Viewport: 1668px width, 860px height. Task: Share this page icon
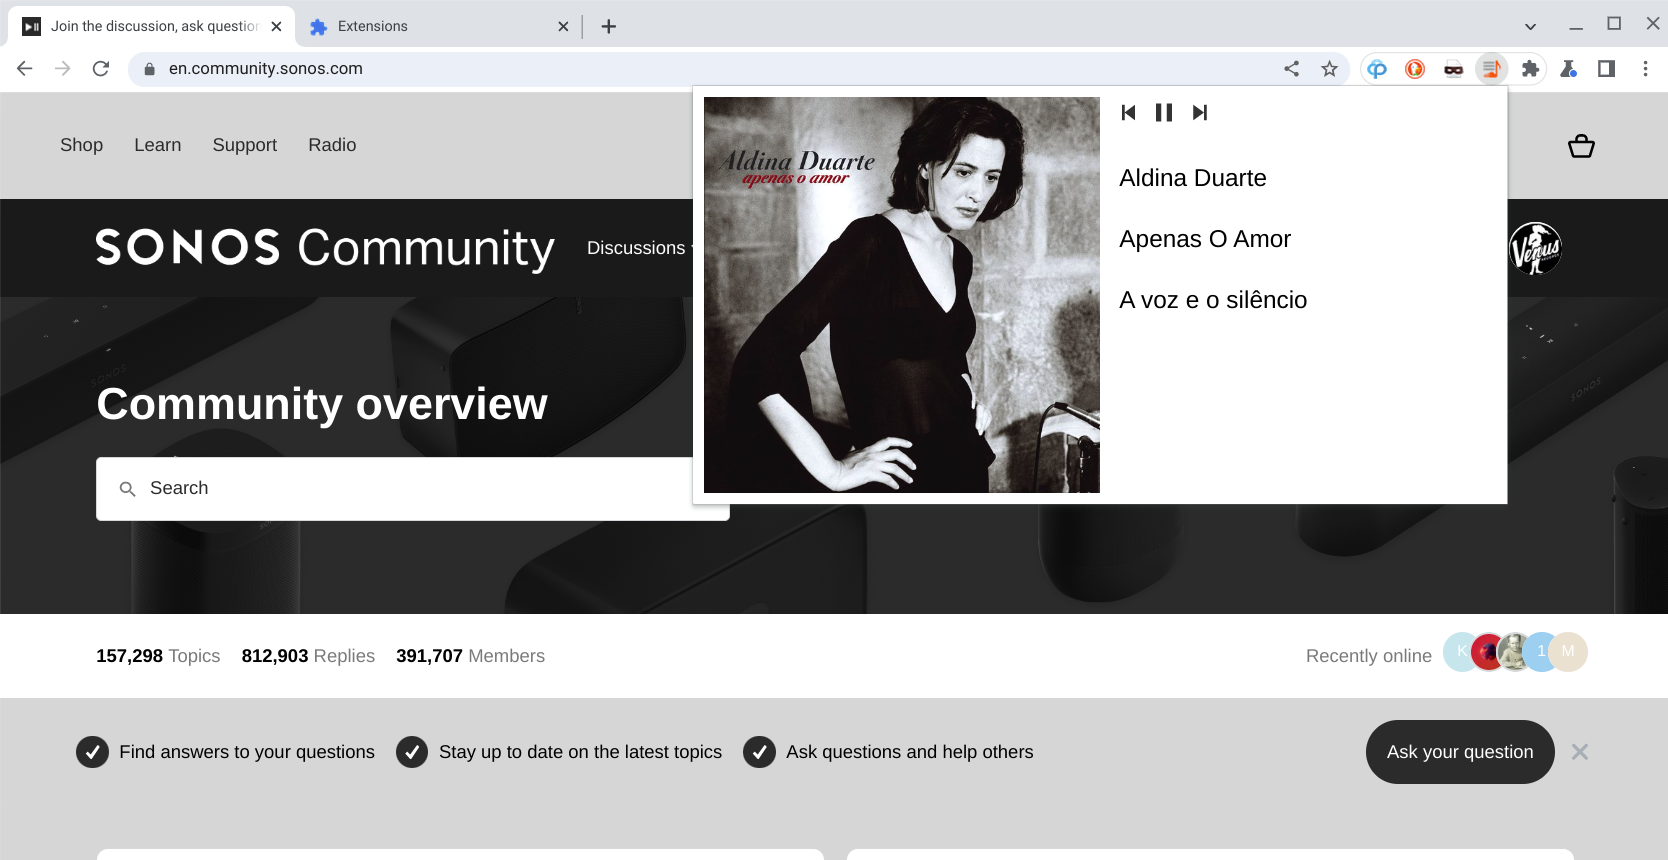[x=1292, y=68]
